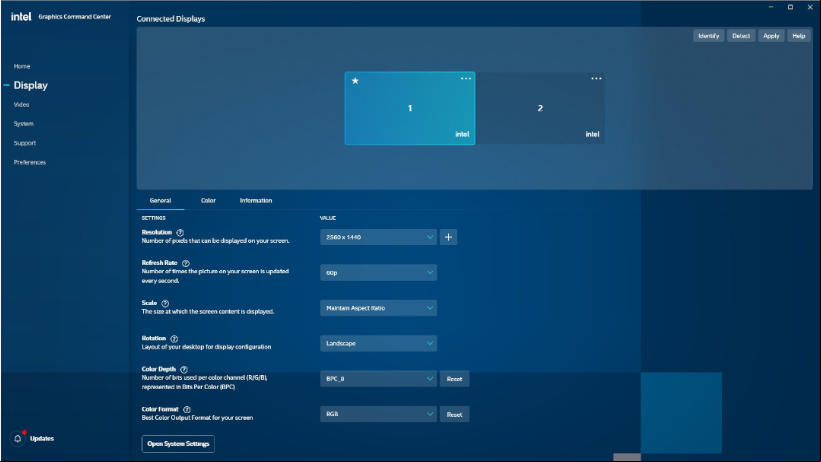Open the Video section in the sidebar
The image size is (821, 462).
coord(21,105)
